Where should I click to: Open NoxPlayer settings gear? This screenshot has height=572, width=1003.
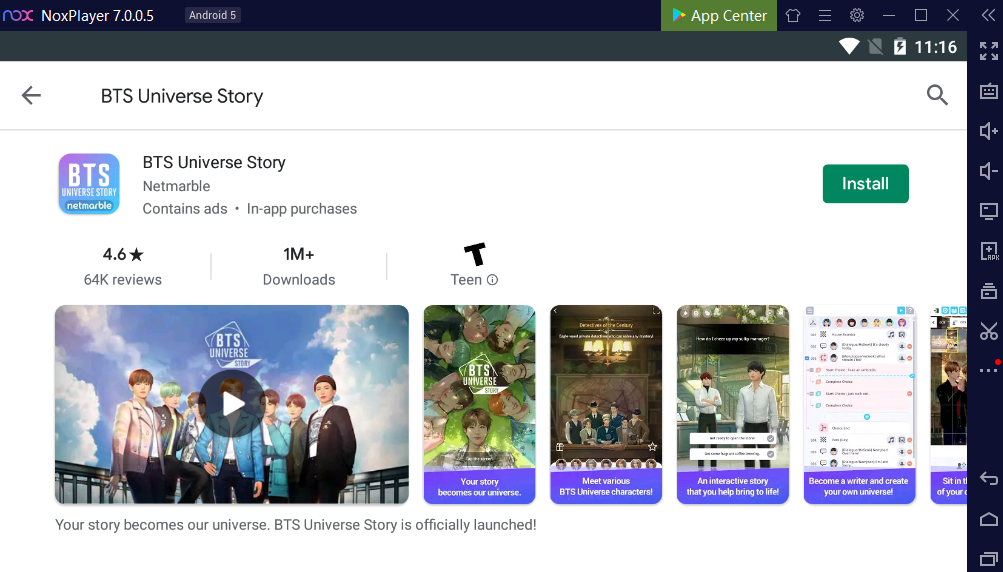857,15
